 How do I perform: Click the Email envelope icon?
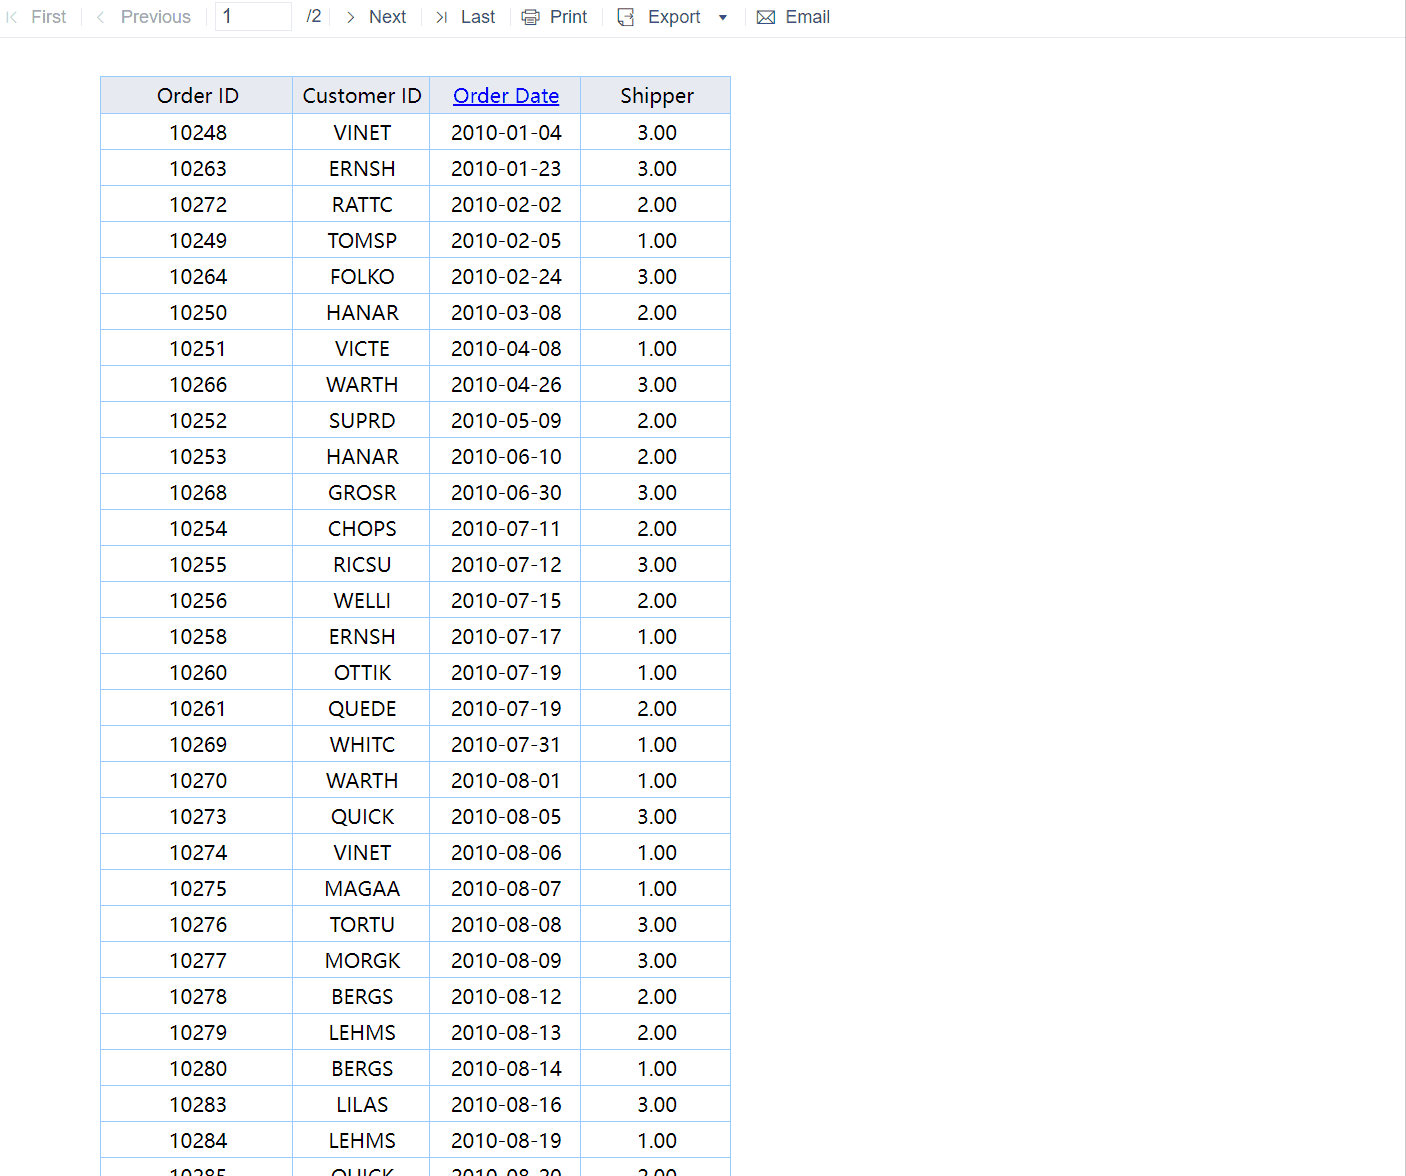pos(766,16)
